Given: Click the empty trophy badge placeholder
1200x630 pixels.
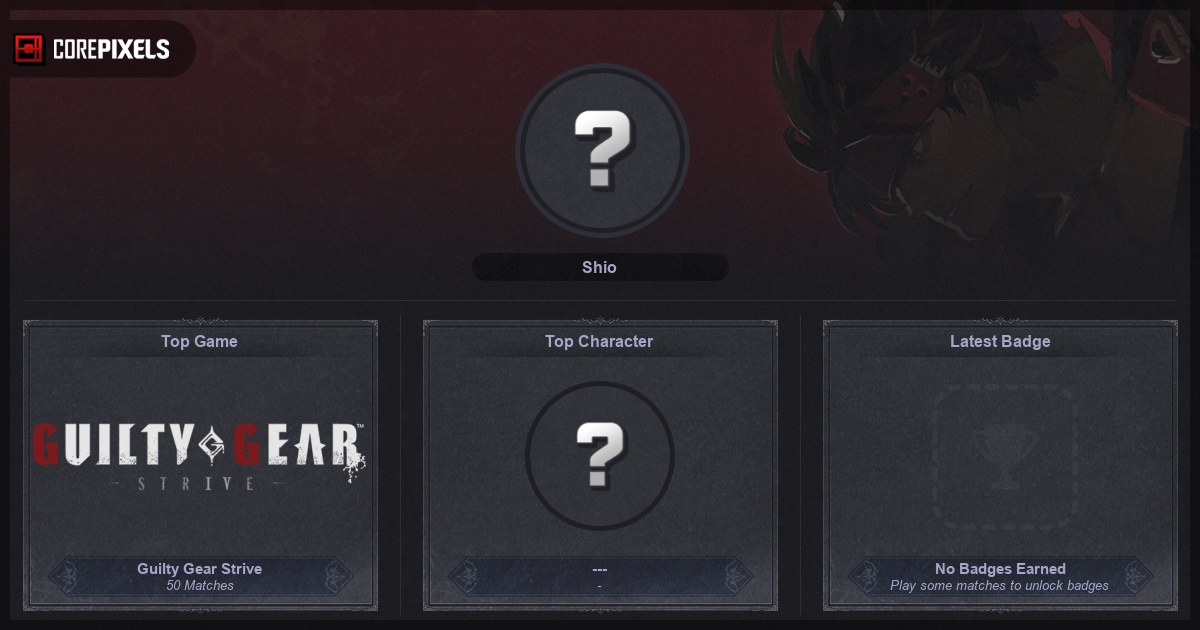Looking at the screenshot, I should (x=1000, y=456).
